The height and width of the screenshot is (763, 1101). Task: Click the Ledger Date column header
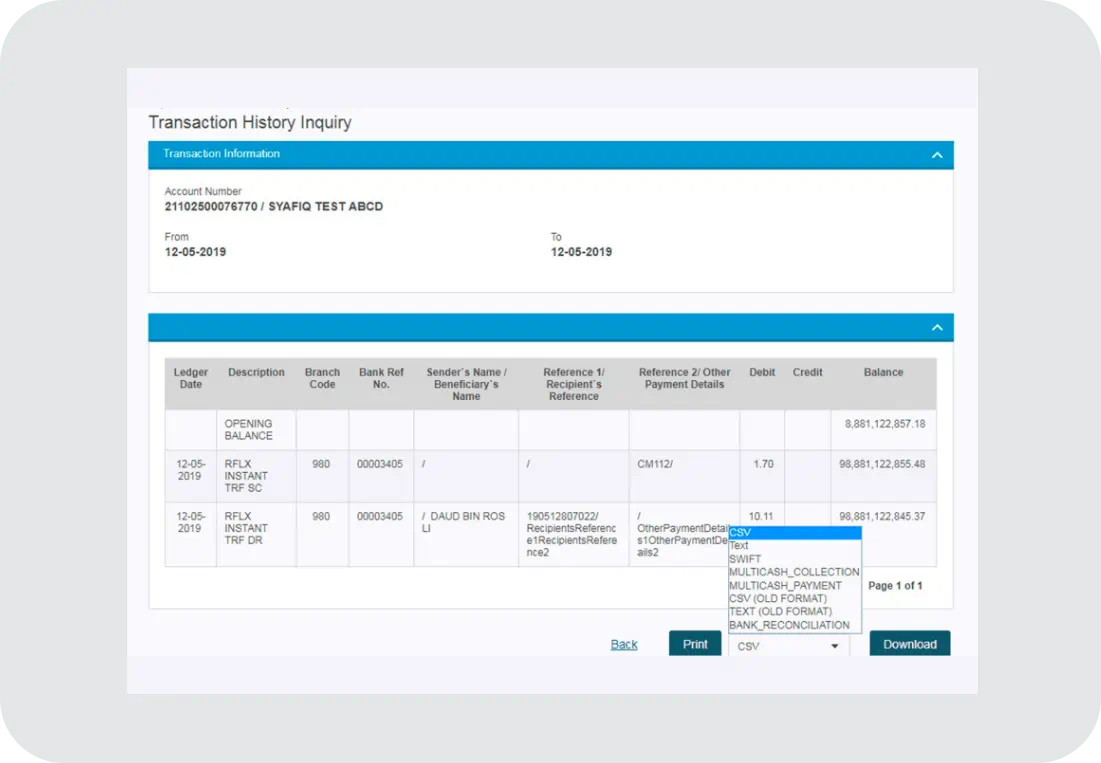[x=191, y=378]
